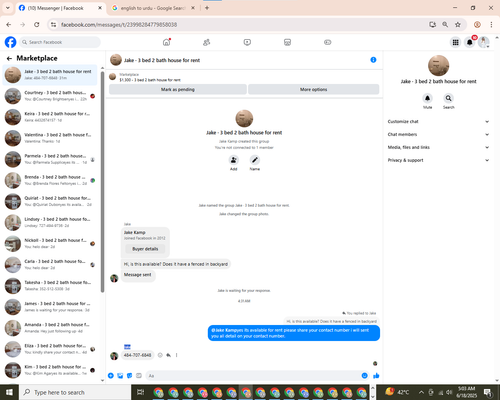Search in conversation using the magnifier icon

click(448, 98)
